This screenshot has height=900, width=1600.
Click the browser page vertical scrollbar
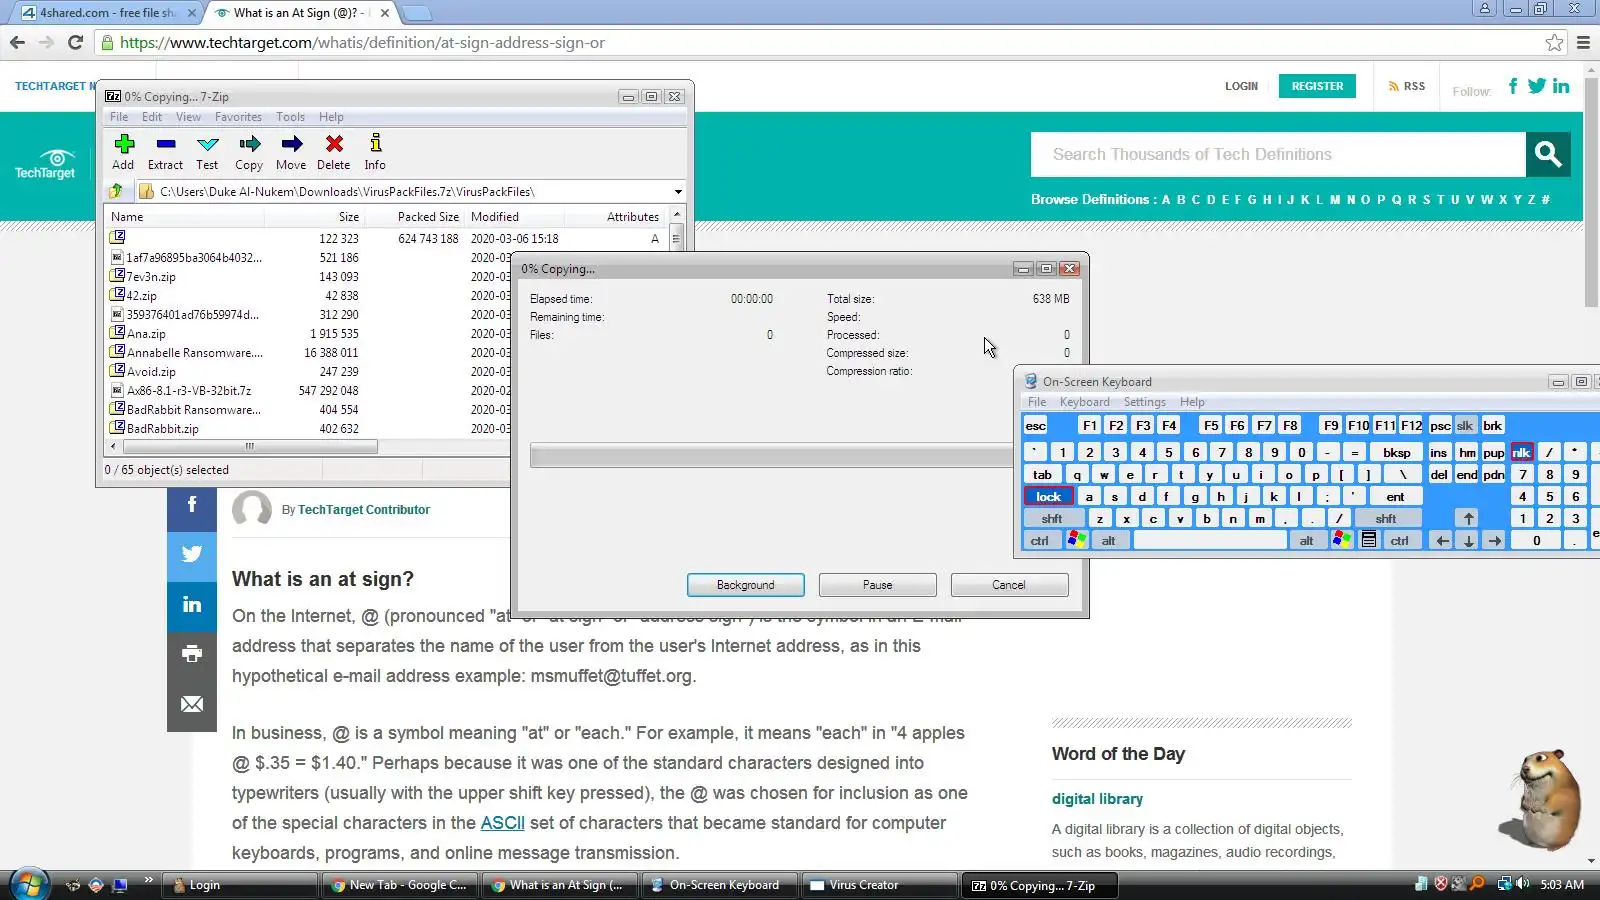pos(1591,190)
